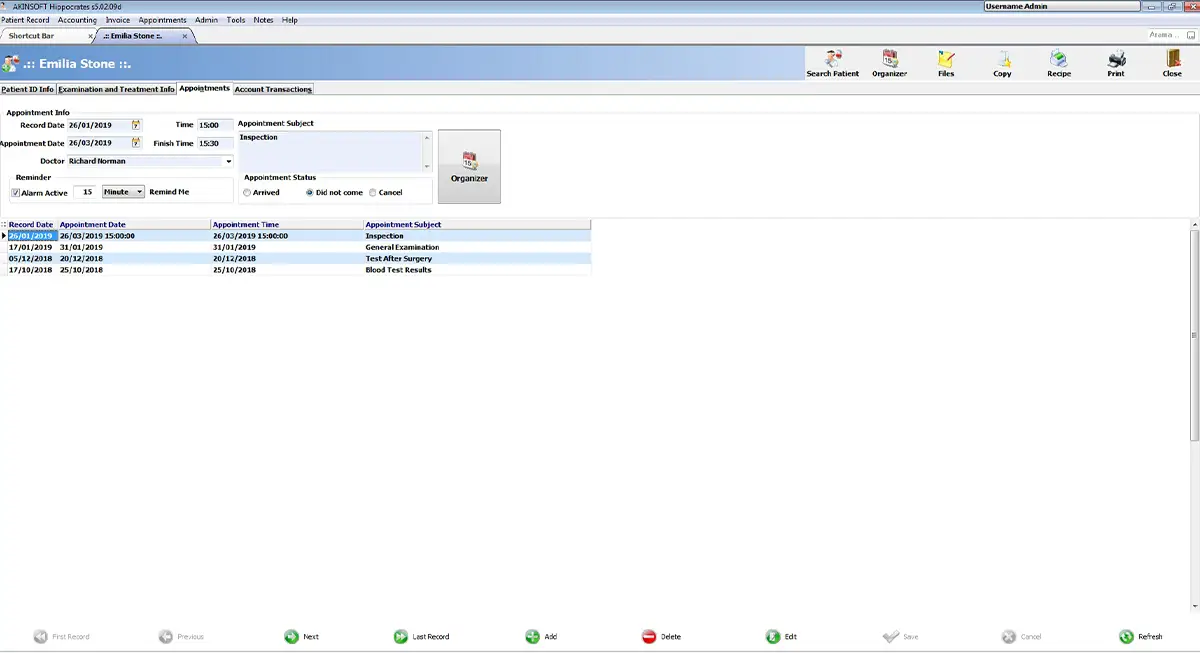Viewport: 1200px width, 653px height.
Task: Mark appointment status as Arrived
Action: [248, 192]
